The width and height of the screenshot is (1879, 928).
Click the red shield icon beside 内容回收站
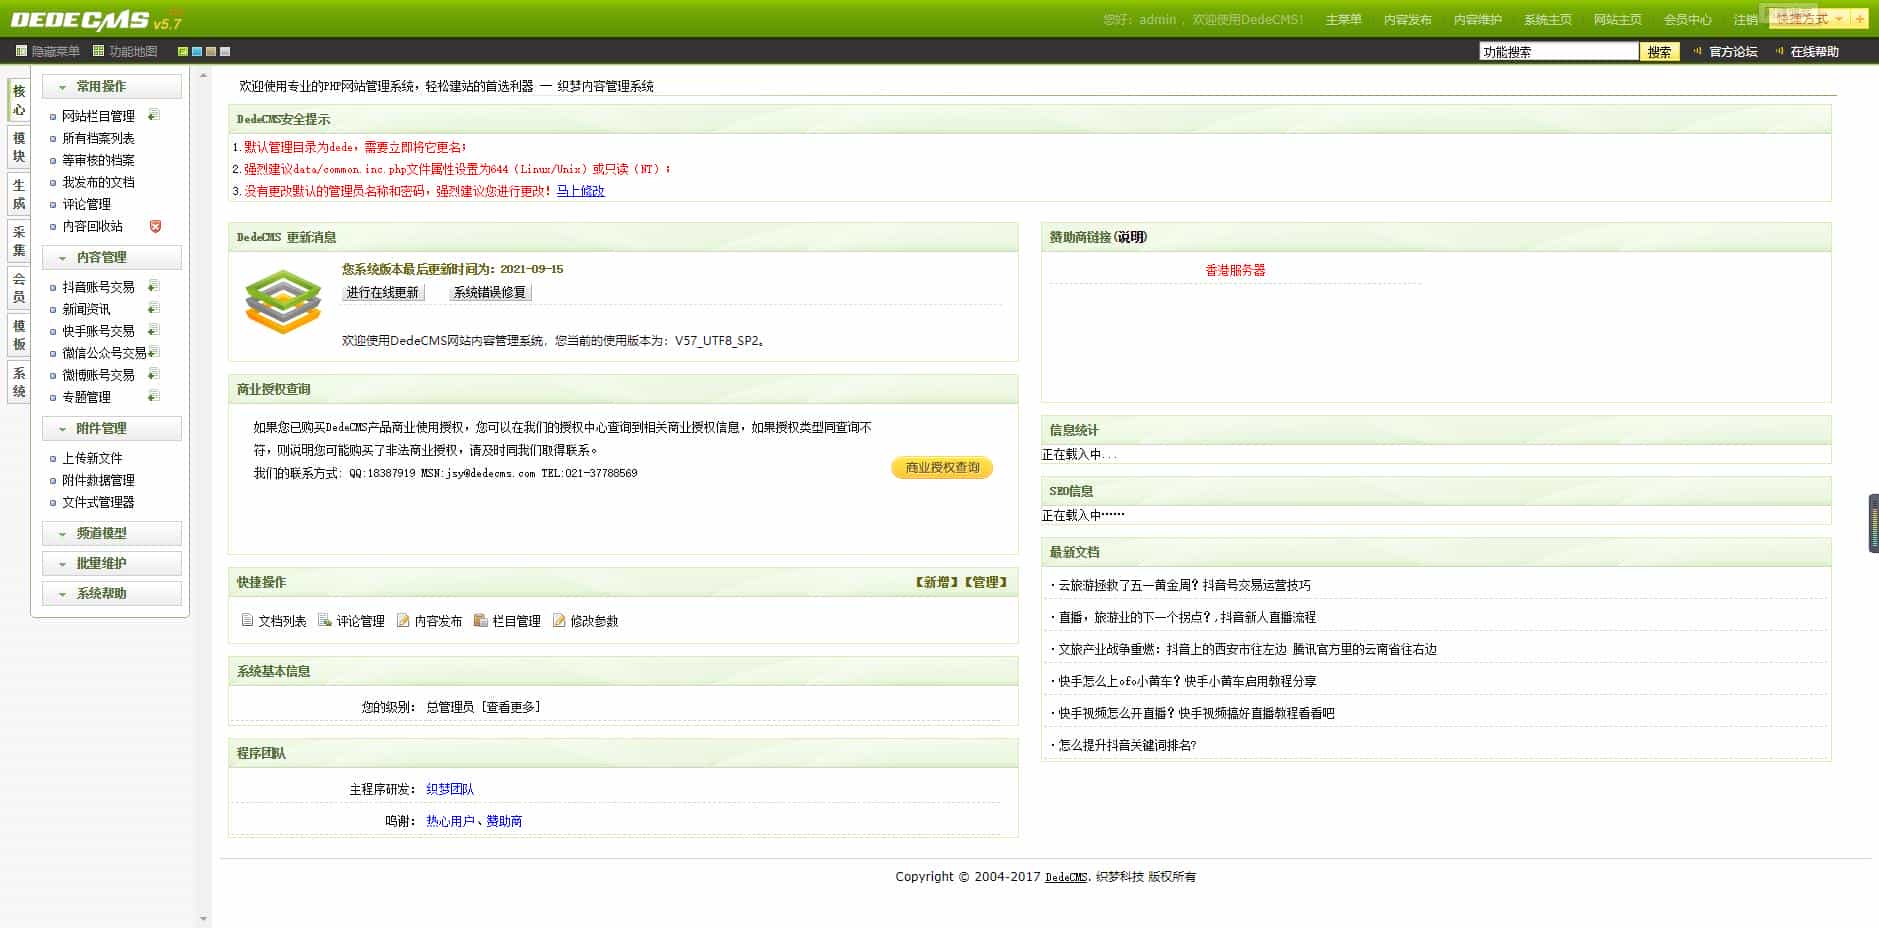(x=155, y=226)
